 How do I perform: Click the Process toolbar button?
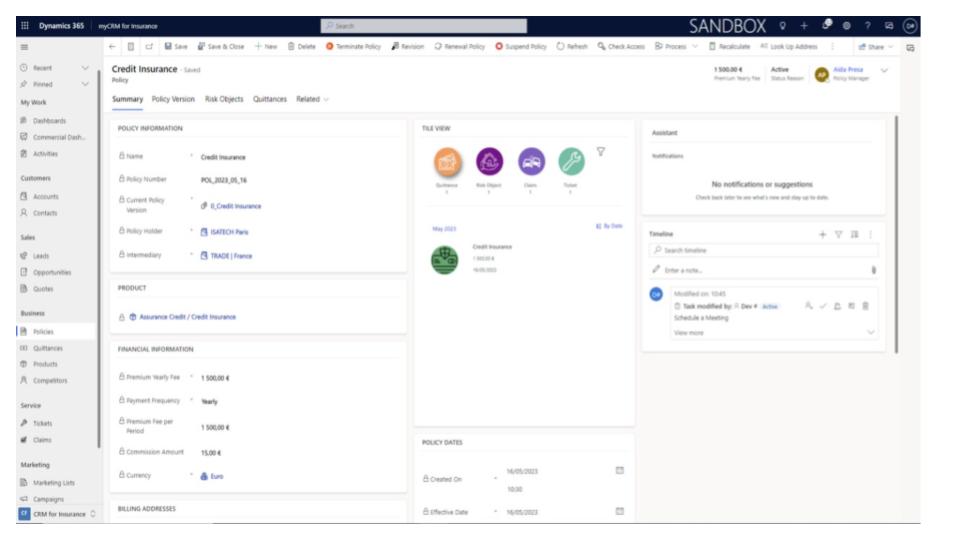tap(670, 47)
